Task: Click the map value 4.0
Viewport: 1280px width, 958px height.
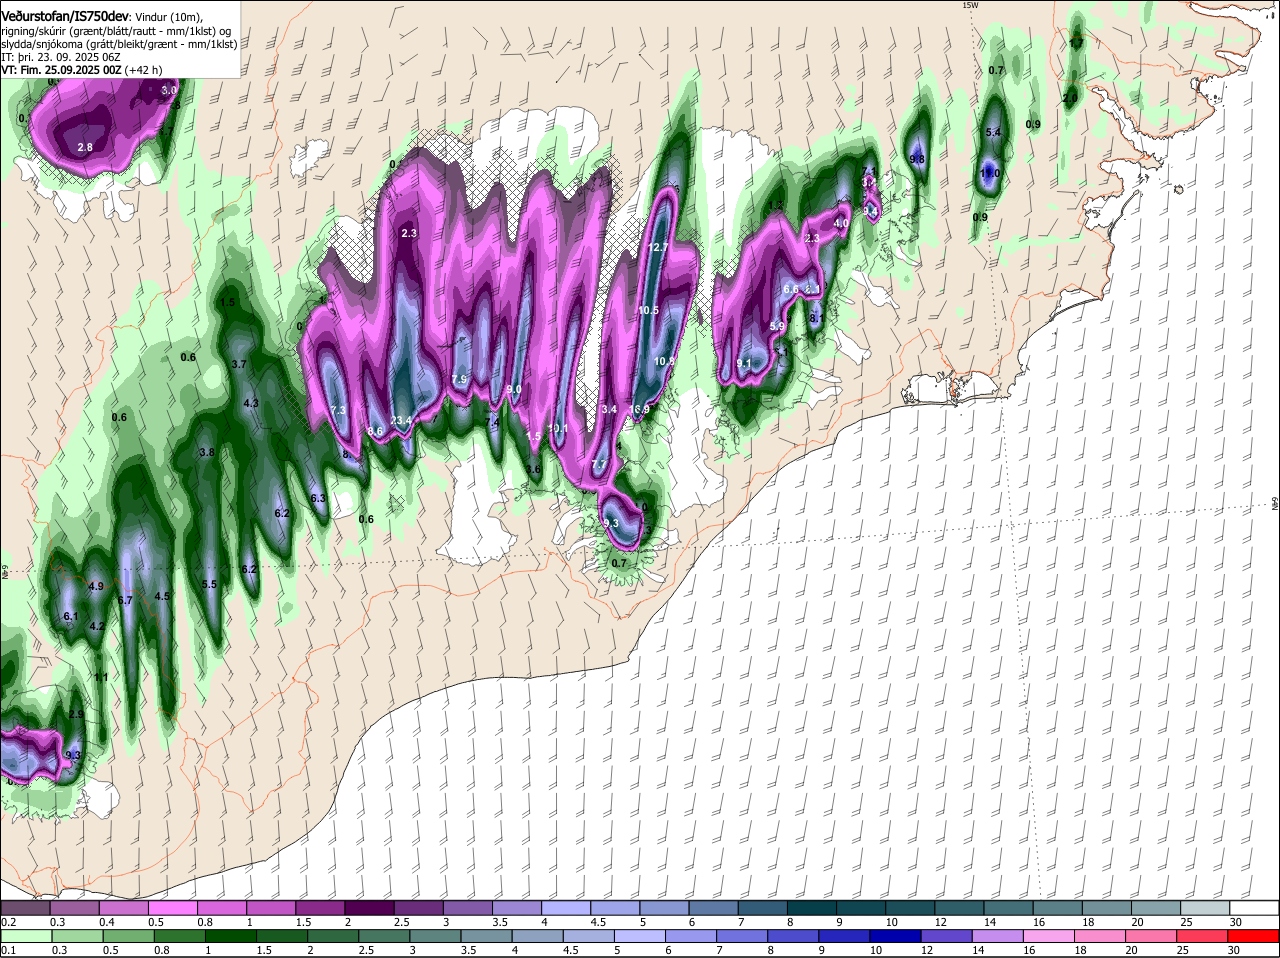Action: click(841, 223)
